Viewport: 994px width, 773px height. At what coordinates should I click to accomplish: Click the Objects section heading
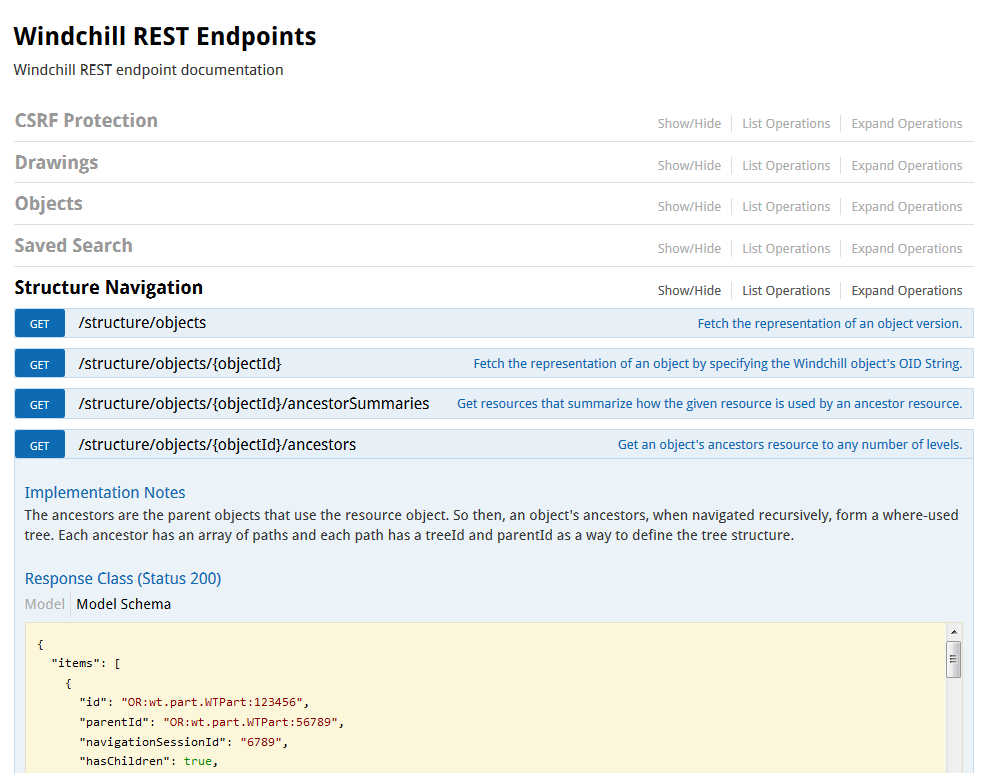pos(49,204)
